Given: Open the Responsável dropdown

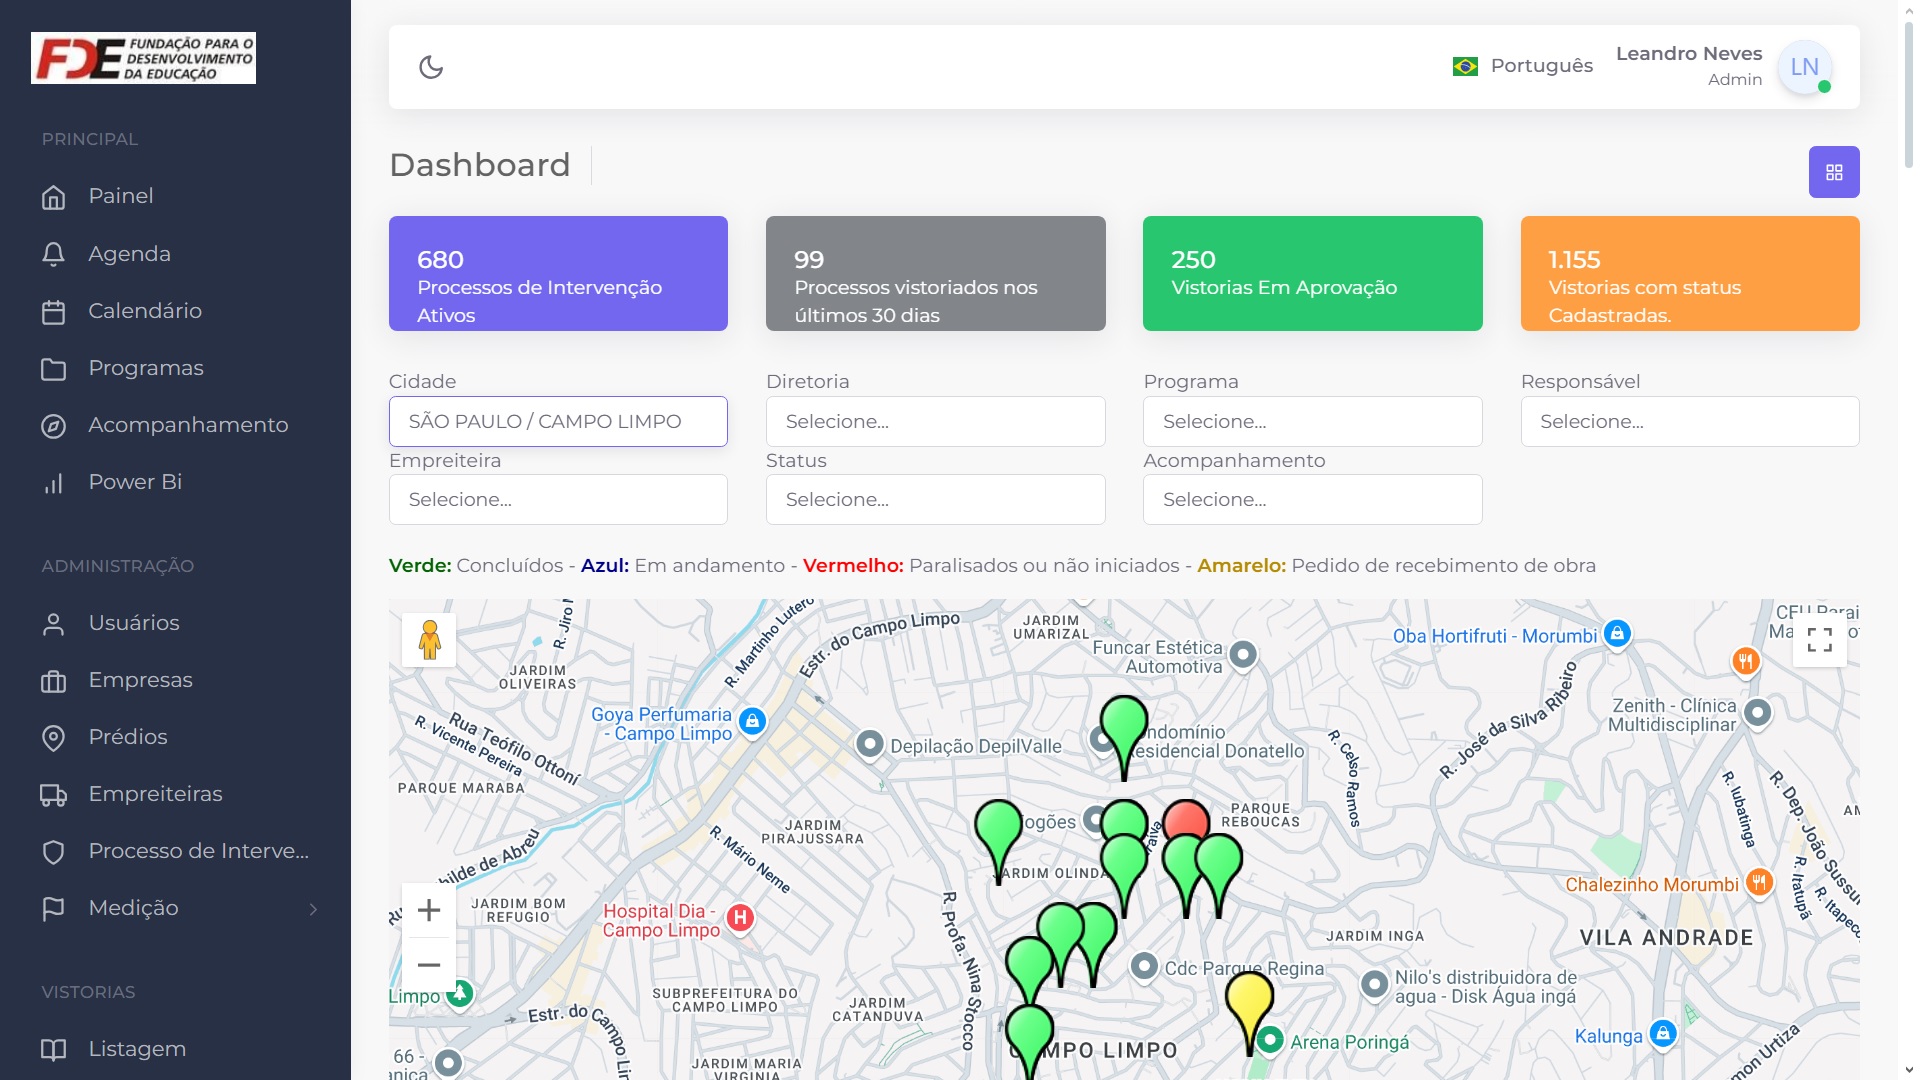Looking at the screenshot, I should click(x=1689, y=422).
